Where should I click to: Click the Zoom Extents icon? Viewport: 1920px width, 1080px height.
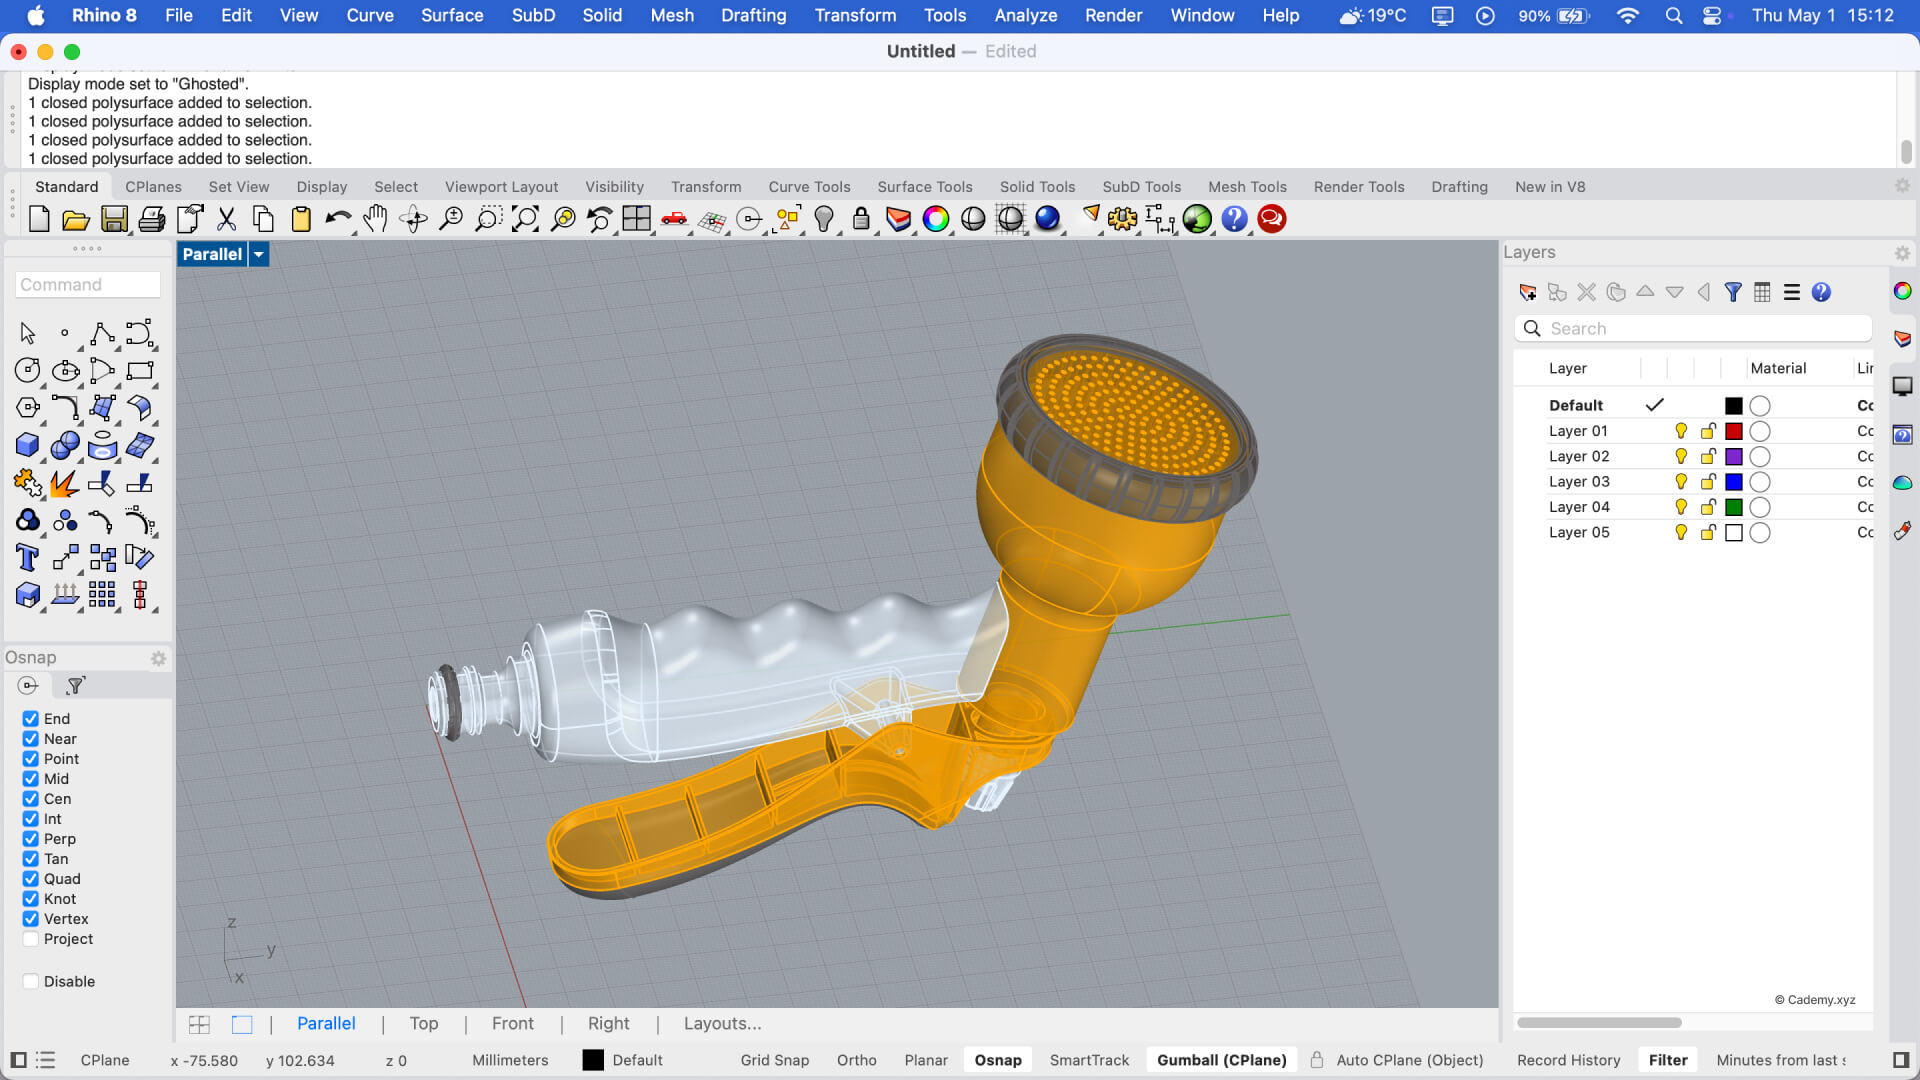click(525, 219)
